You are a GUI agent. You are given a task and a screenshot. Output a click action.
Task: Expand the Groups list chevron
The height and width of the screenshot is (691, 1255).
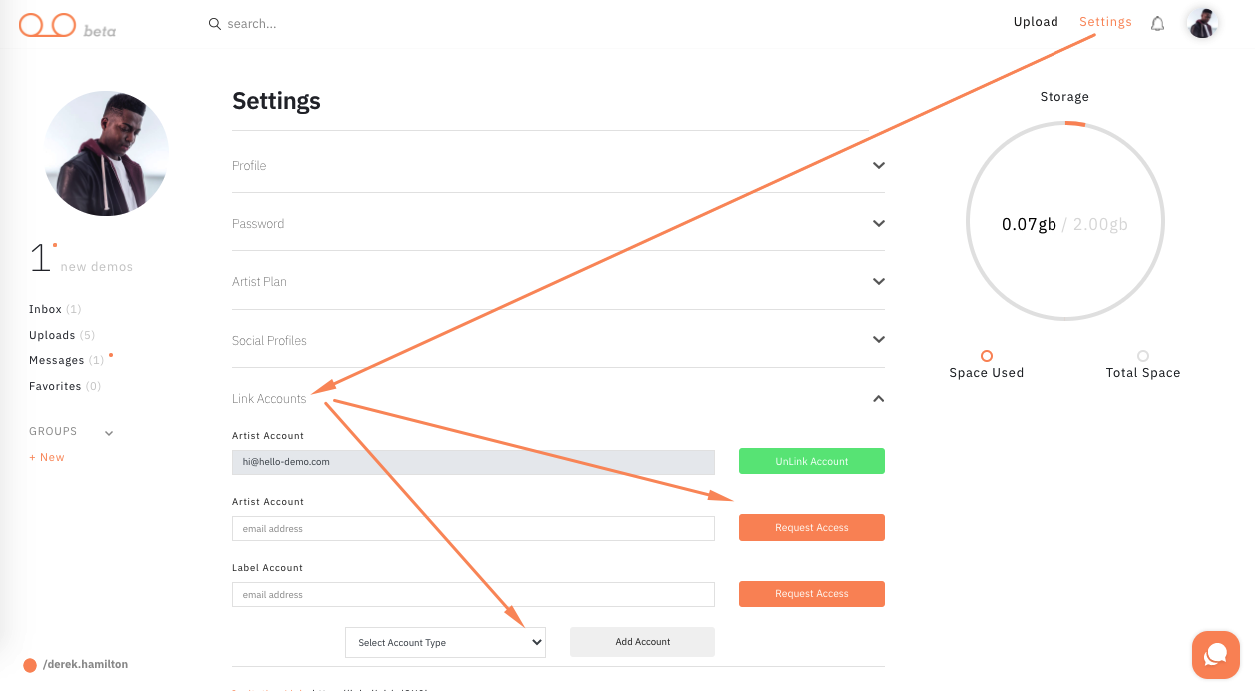coord(109,433)
